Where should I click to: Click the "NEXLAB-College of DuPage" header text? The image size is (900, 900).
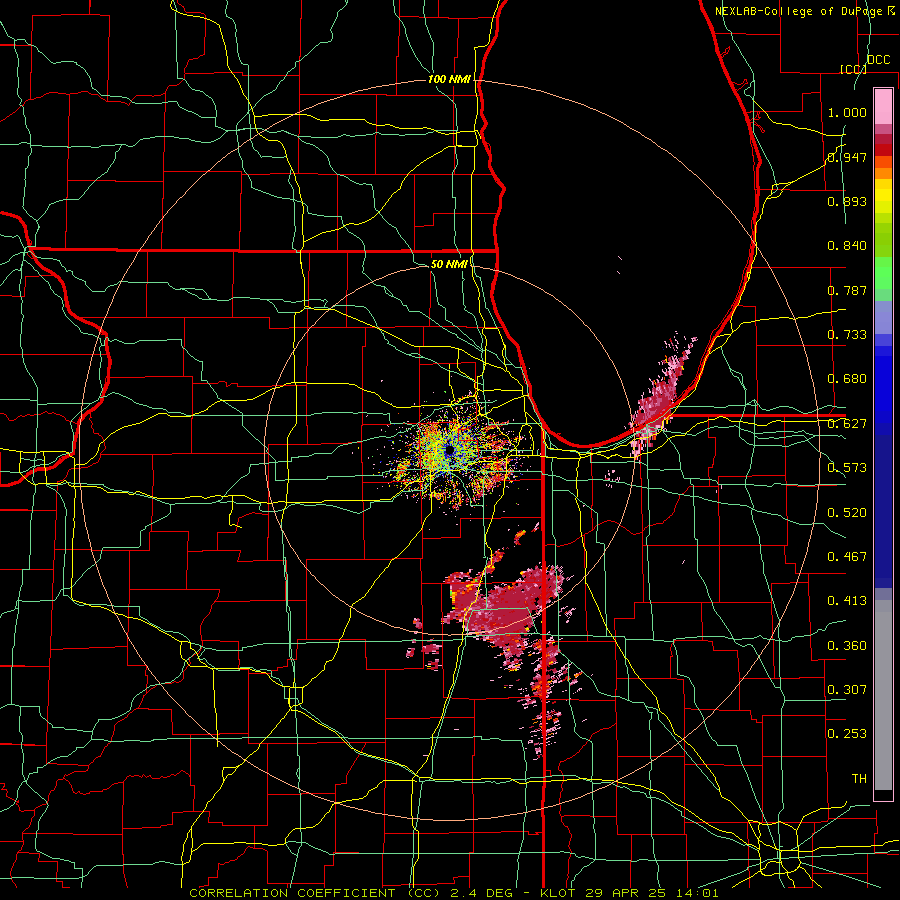coord(798,11)
